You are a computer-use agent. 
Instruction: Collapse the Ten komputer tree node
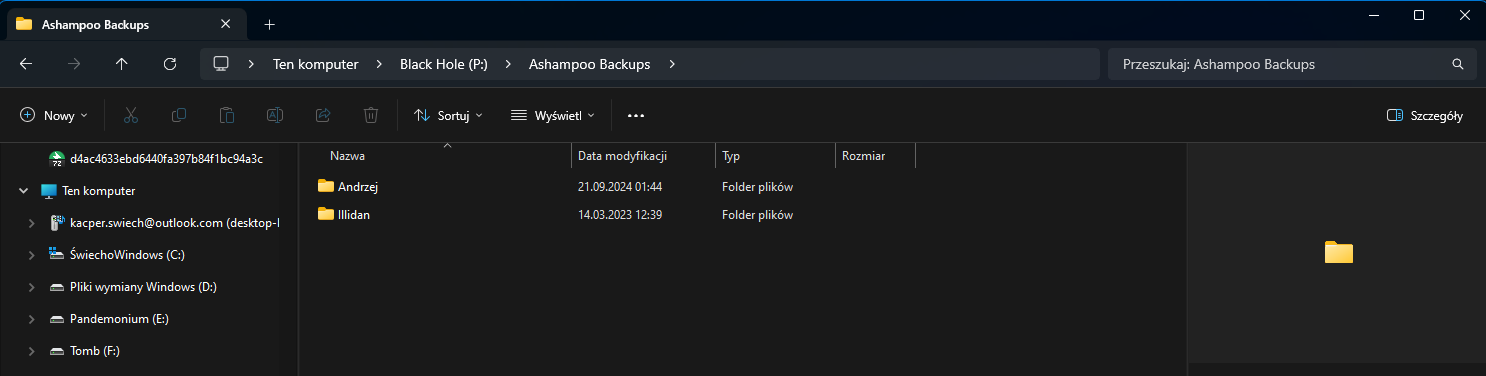(x=22, y=191)
